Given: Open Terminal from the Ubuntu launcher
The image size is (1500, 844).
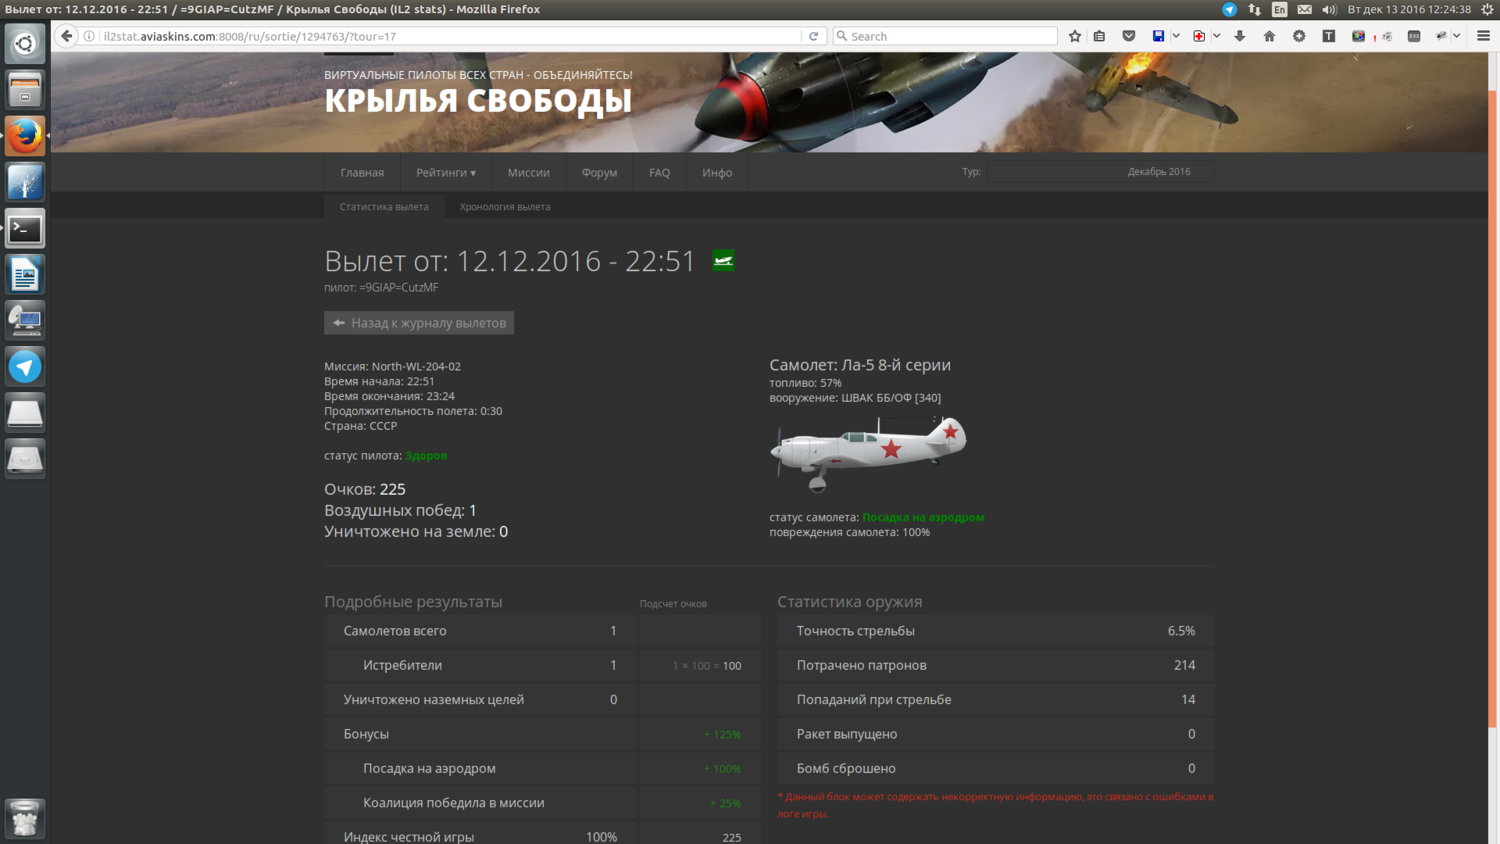Looking at the screenshot, I should (25, 229).
